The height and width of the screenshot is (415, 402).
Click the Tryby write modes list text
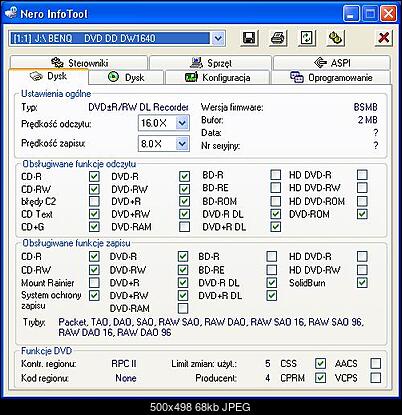pyautogui.click(x=211, y=327)
